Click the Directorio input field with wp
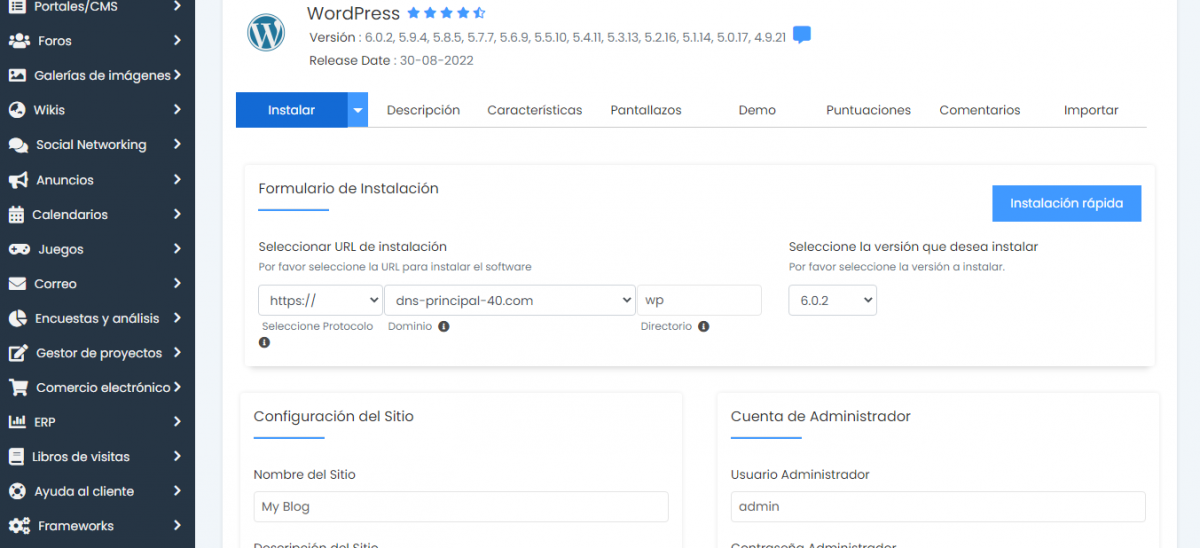 click(699, 300)
